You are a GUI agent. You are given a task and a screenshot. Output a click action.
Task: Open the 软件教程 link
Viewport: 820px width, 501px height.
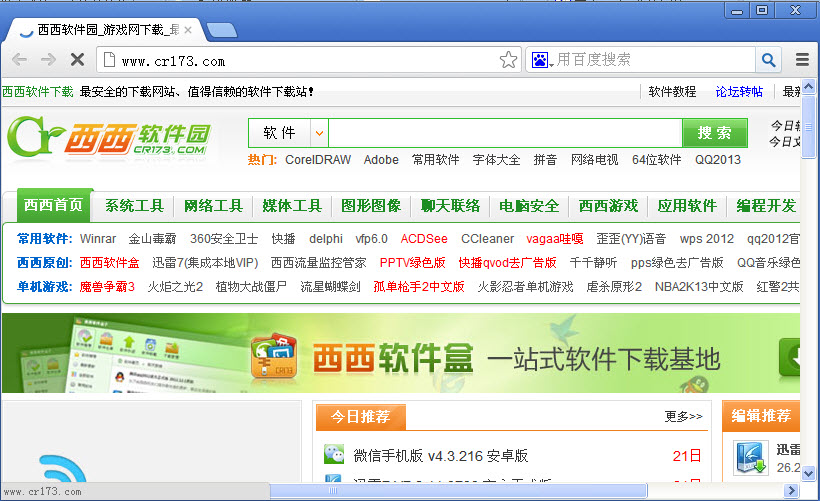tap(672, 92)
